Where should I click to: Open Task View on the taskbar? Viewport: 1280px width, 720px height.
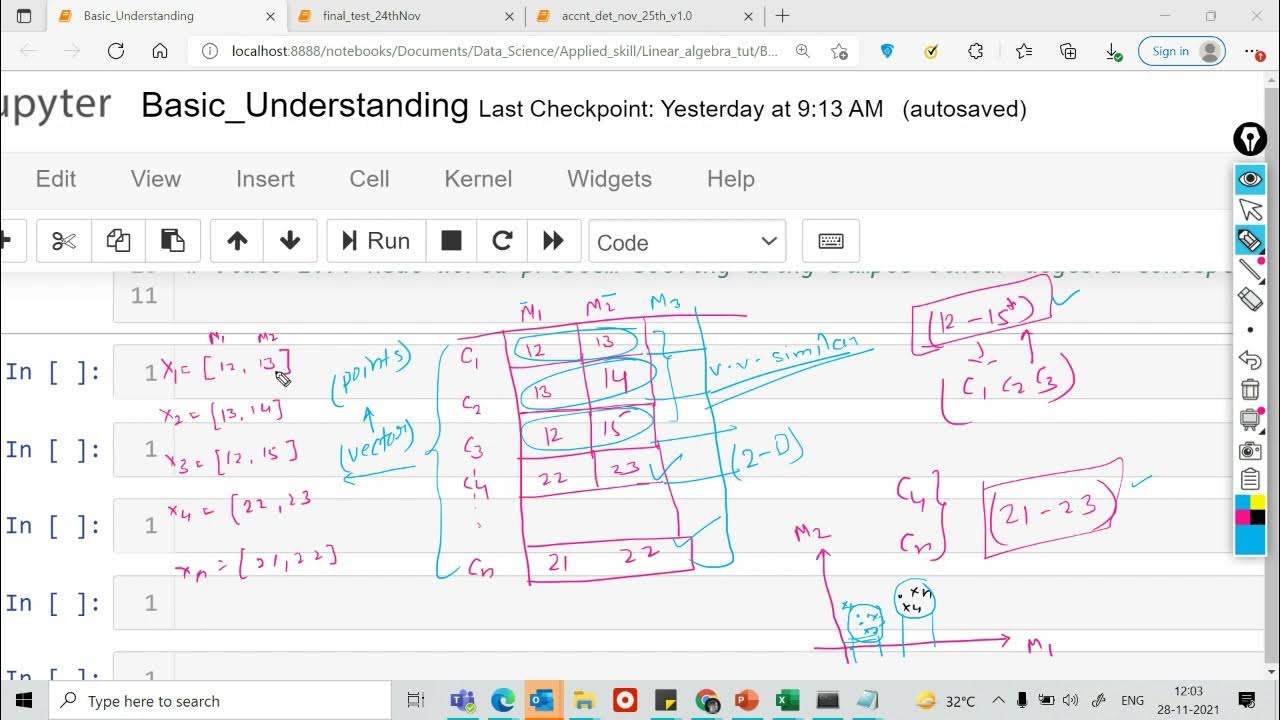416,701
